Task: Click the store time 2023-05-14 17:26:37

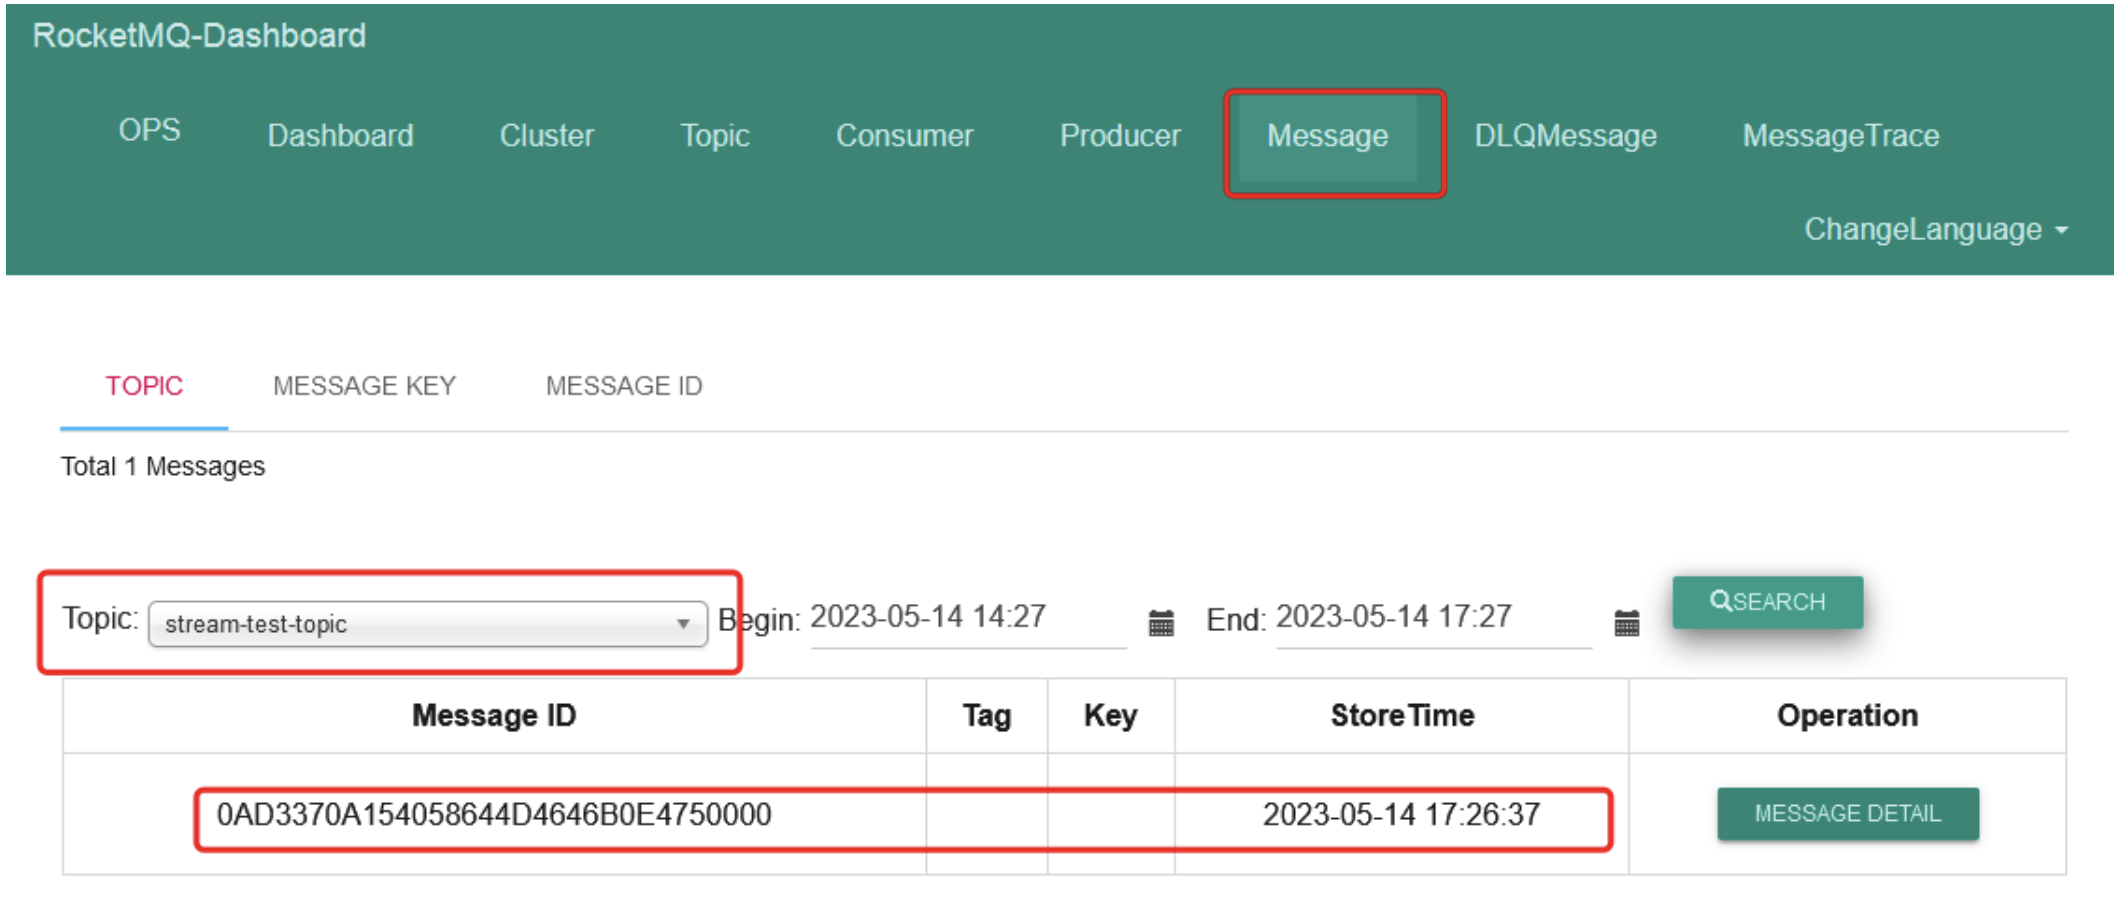Action: click(1401, 815)
